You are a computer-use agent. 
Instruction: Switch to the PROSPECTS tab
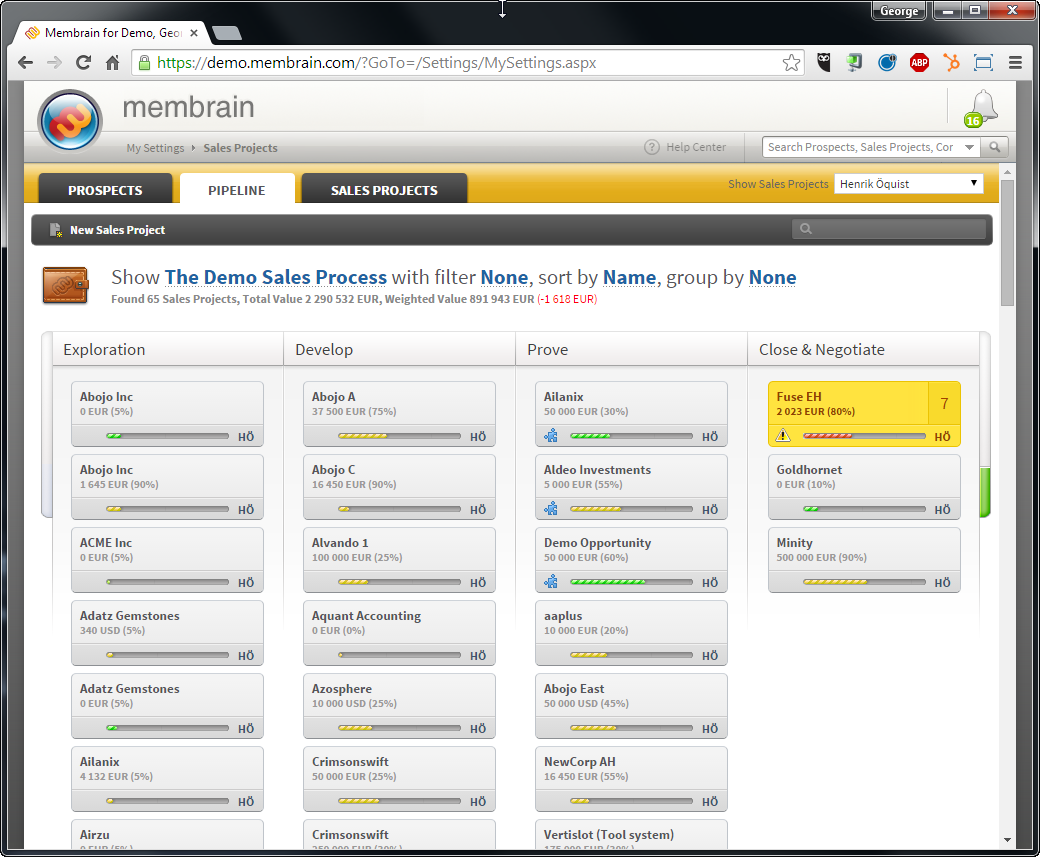pyautogui.click(x=105, y=188)
